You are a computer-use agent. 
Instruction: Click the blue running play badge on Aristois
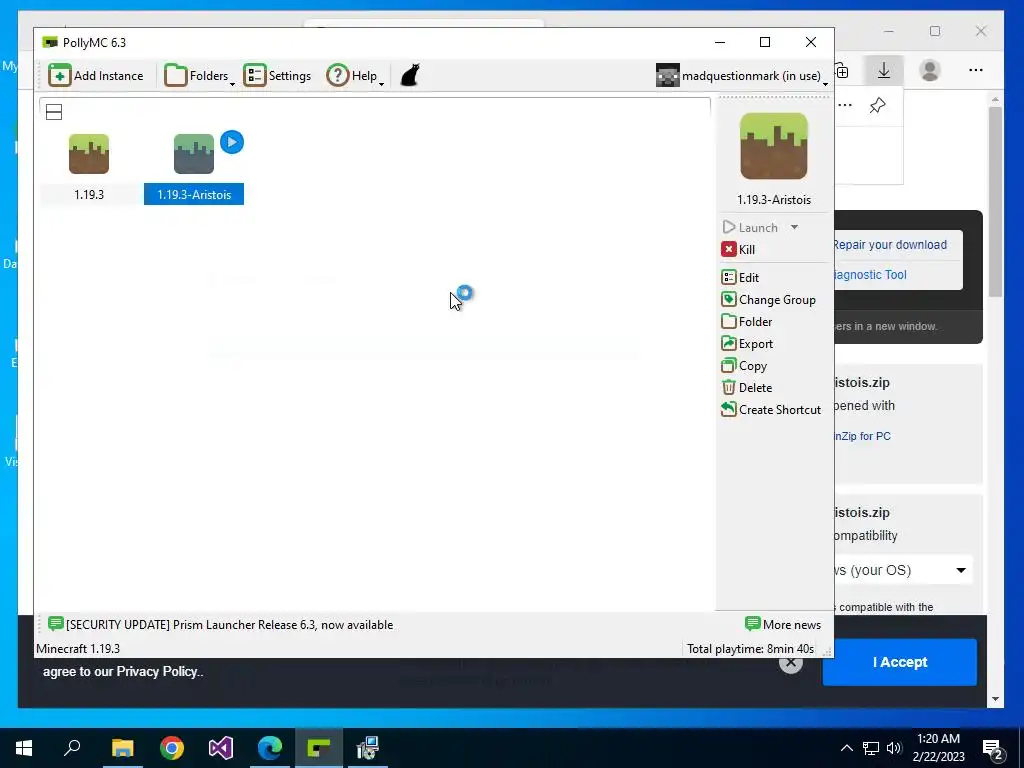[232, 142]
